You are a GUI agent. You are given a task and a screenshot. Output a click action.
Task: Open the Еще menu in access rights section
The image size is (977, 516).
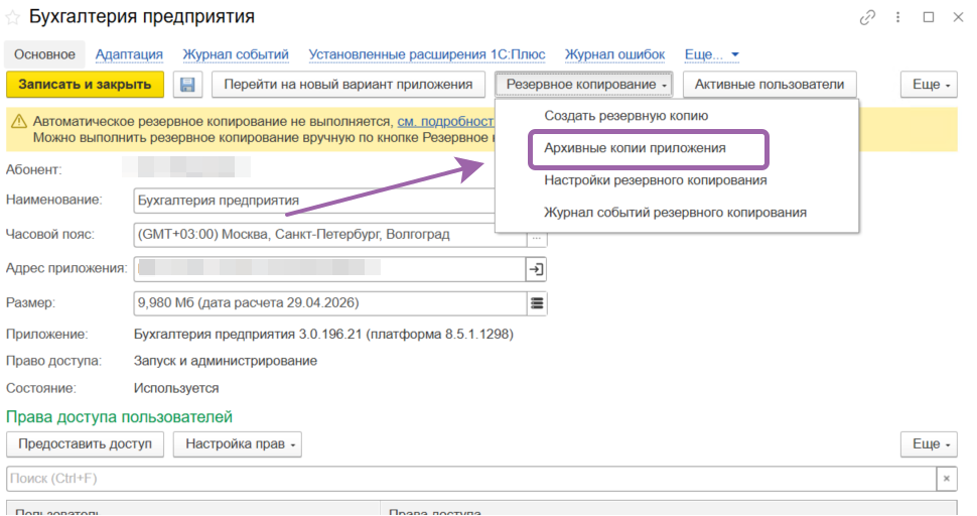[929, 444]
